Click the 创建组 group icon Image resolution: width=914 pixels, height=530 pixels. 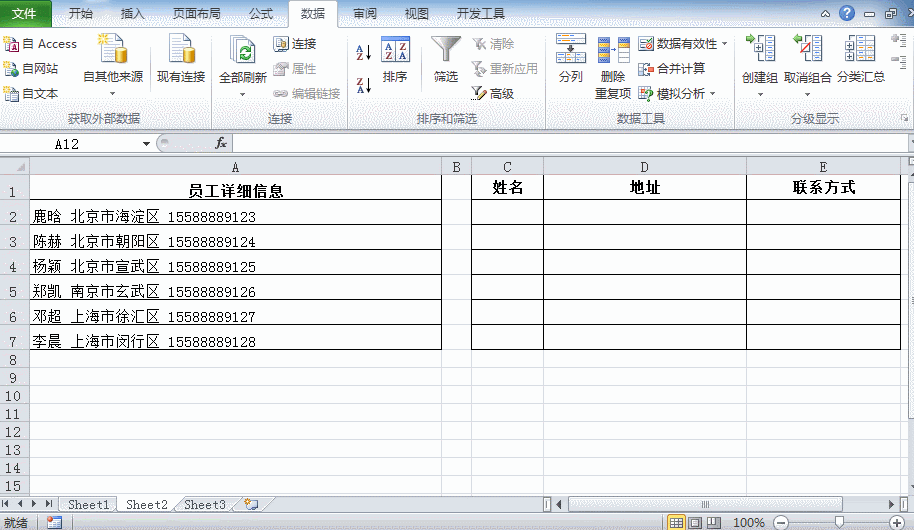(760, 50)
